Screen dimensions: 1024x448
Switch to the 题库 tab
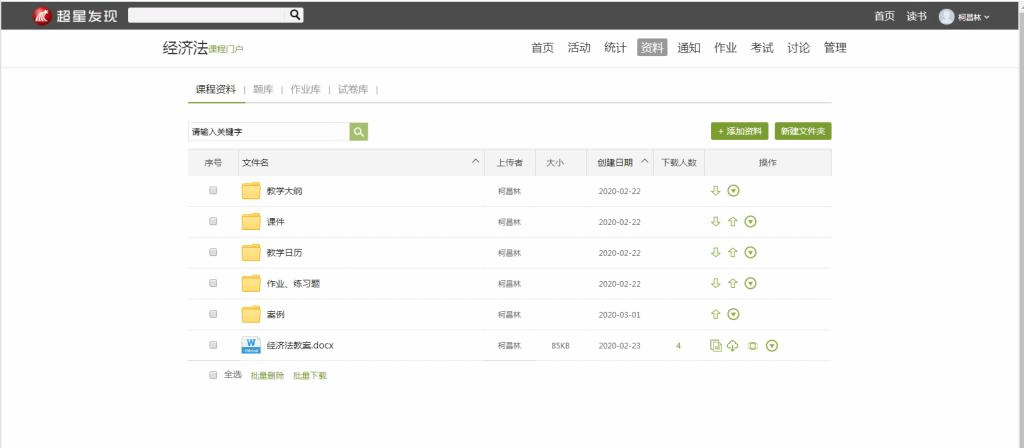pyautogui.click(x=263, y=90)
